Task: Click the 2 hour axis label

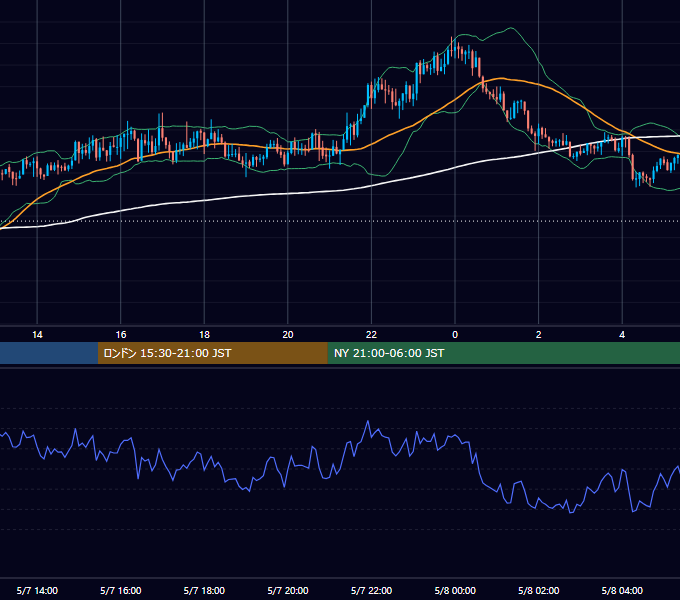Action: click(x=539, y=335)
